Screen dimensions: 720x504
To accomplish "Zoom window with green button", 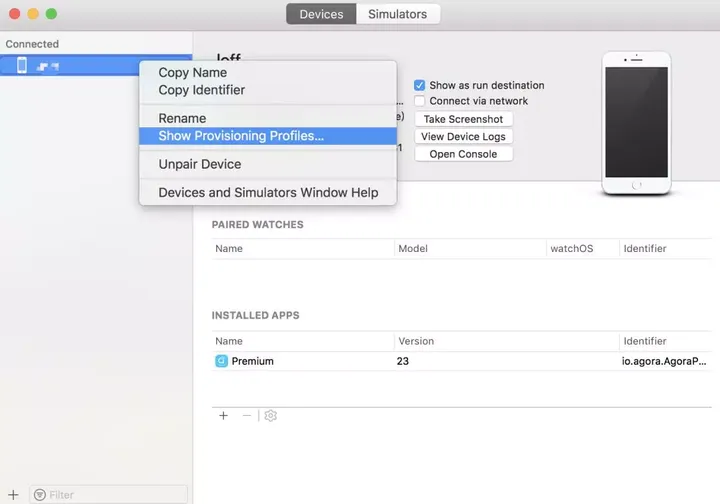I will (x=51, y=14).
